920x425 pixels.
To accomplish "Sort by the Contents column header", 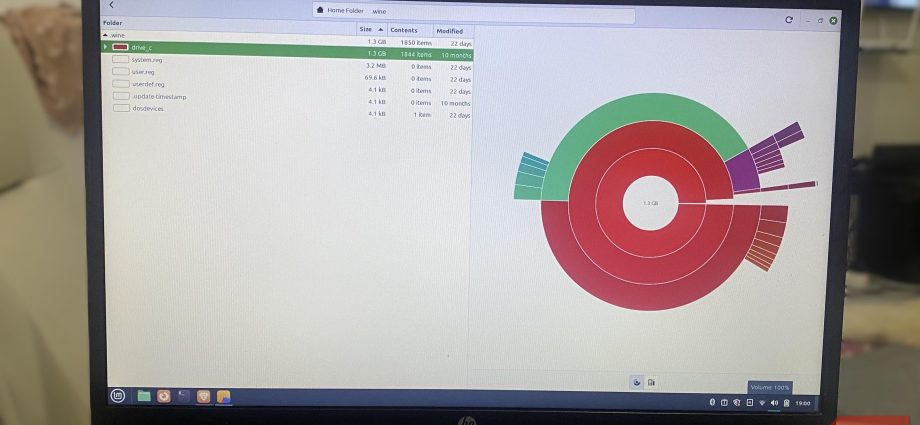I will tap(410, 30).
